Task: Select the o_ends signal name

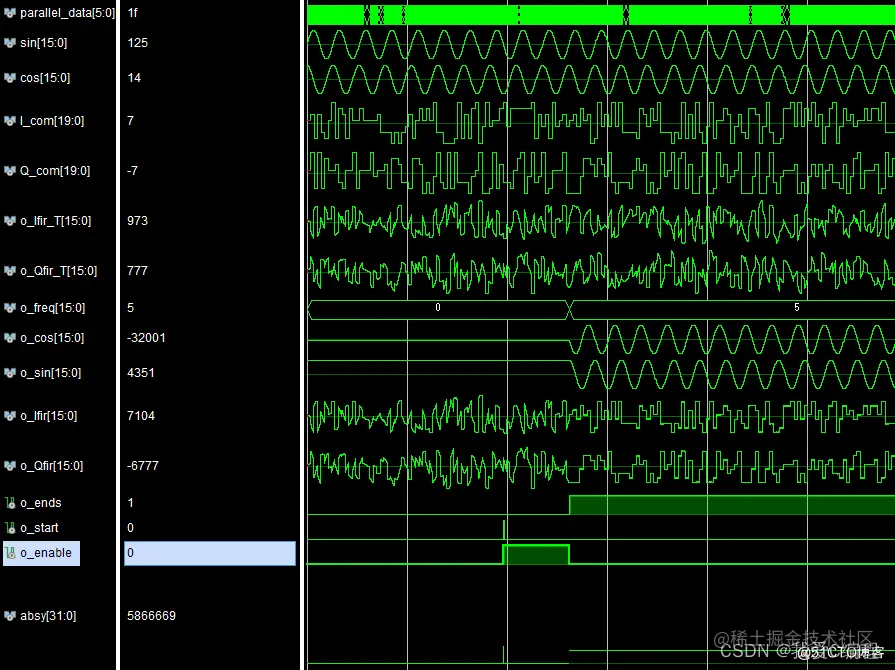Action: pos(41,503)
